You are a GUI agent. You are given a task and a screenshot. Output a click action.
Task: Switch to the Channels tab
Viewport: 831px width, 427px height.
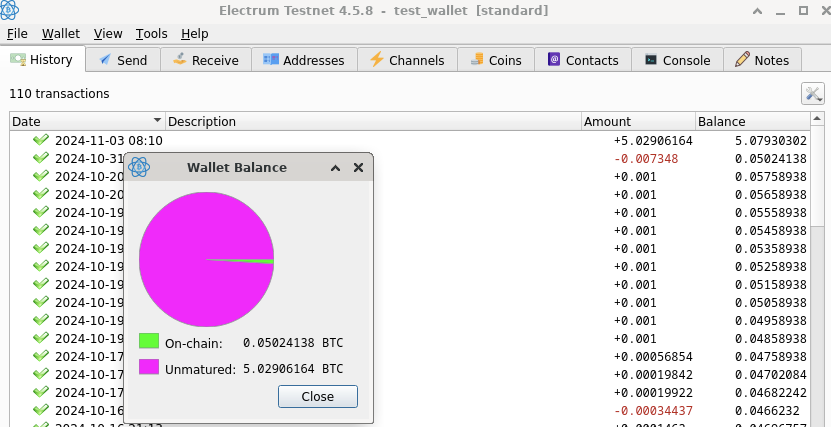point(408,60)
